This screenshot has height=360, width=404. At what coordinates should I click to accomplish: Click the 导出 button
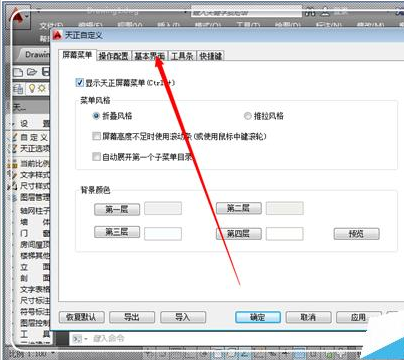pyautogui.click(x=132, y=317)
